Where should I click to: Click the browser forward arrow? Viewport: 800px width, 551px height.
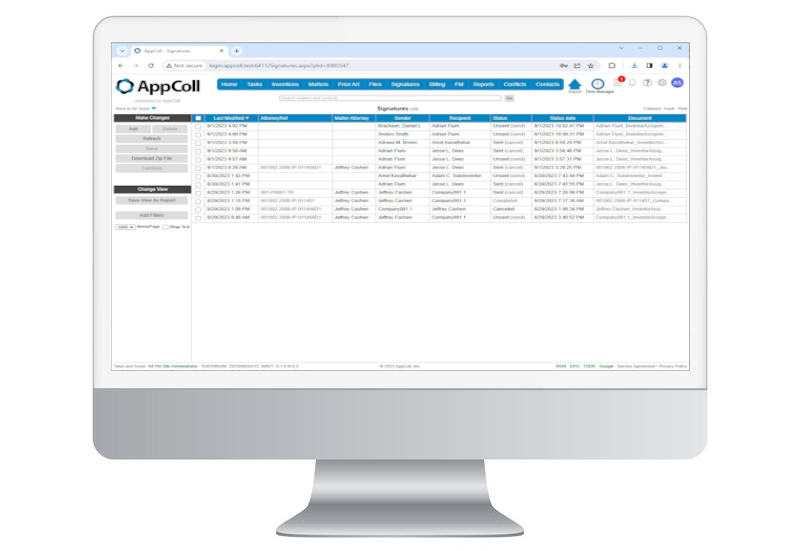tap(136, 65)
